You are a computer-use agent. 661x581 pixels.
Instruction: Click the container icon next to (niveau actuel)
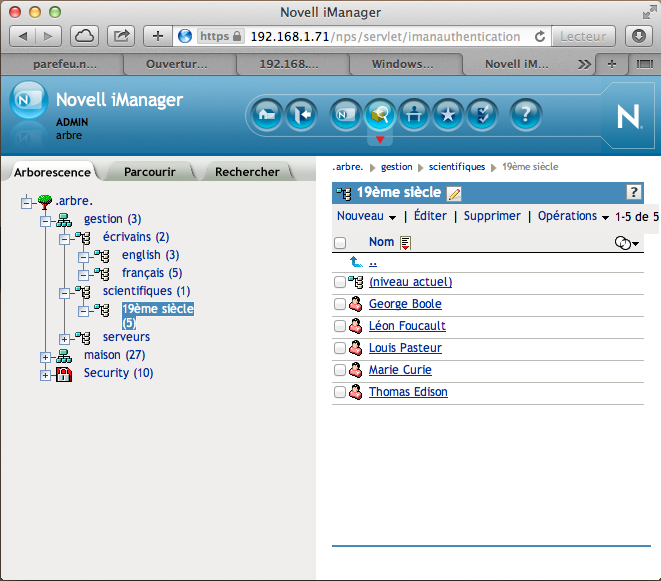coord(356,282)
